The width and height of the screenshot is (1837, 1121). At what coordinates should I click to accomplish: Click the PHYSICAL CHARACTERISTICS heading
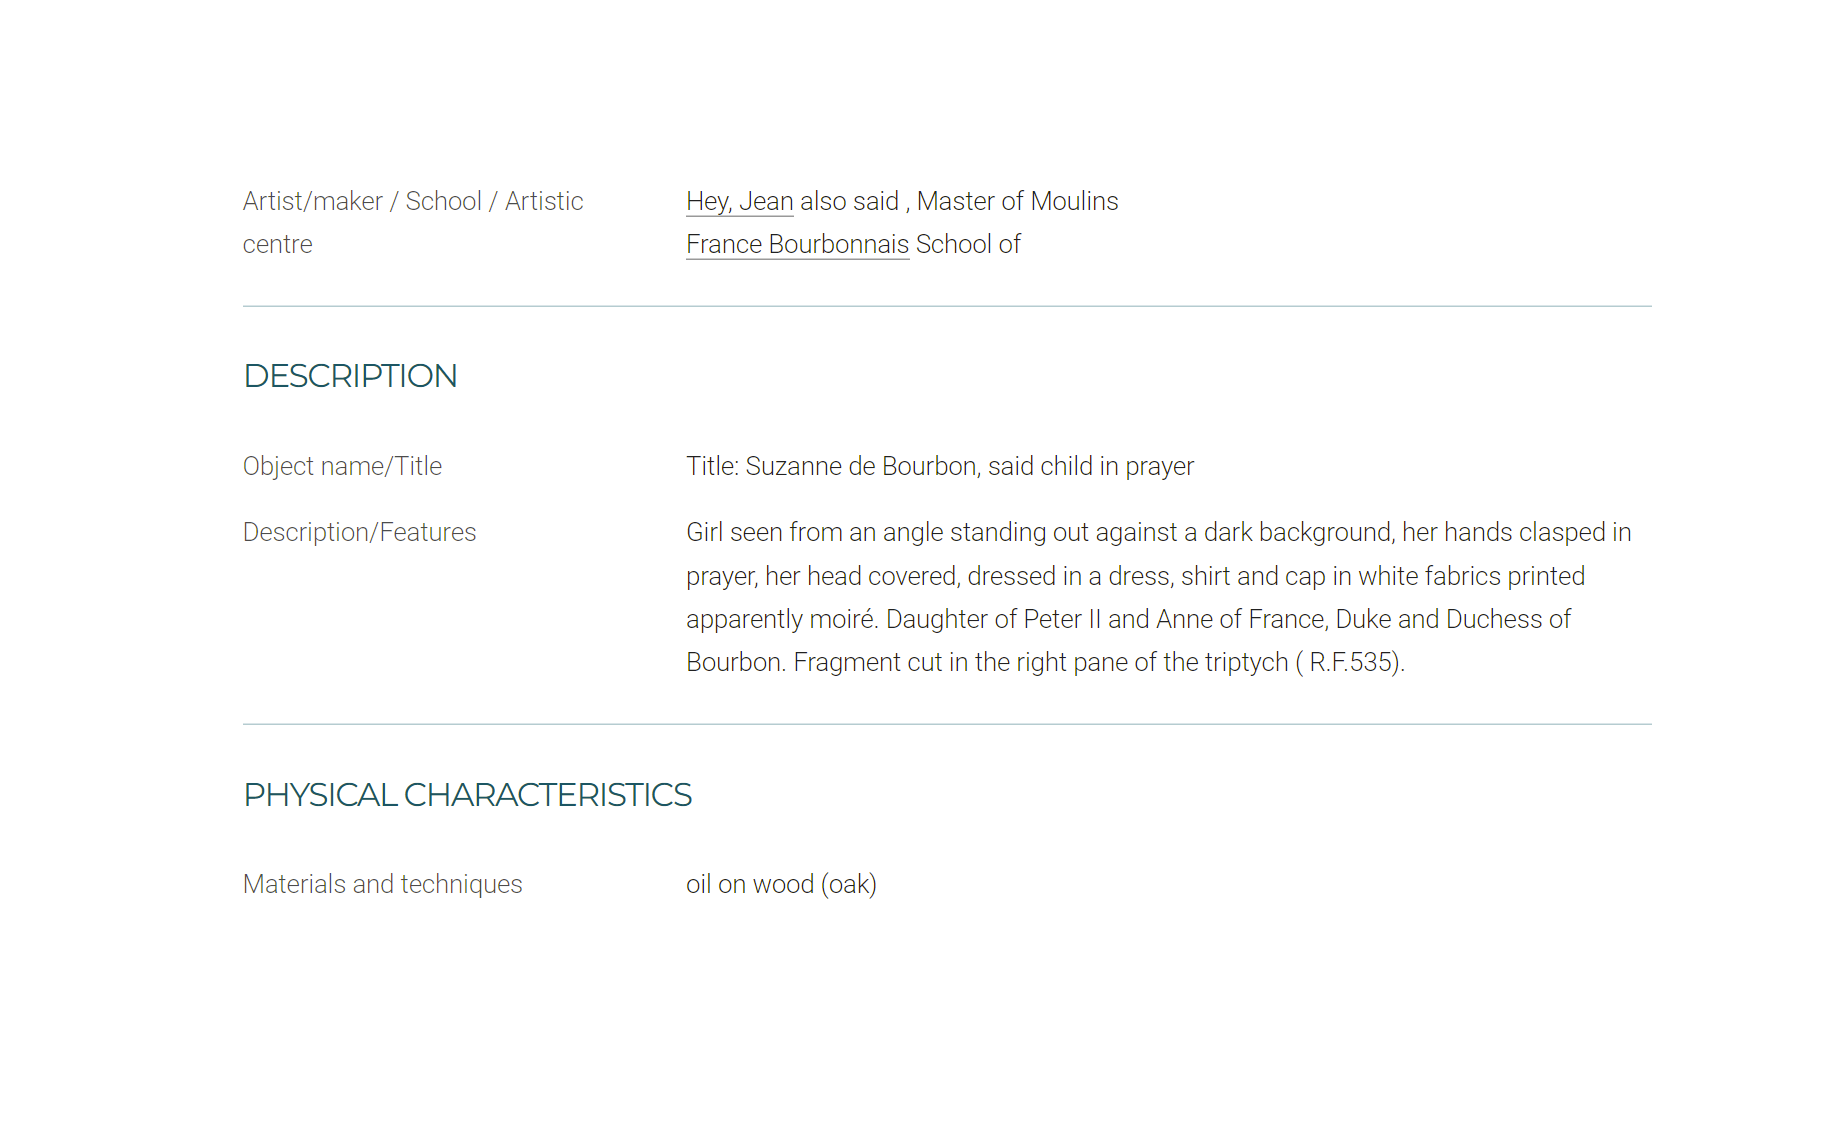[467, 795]
